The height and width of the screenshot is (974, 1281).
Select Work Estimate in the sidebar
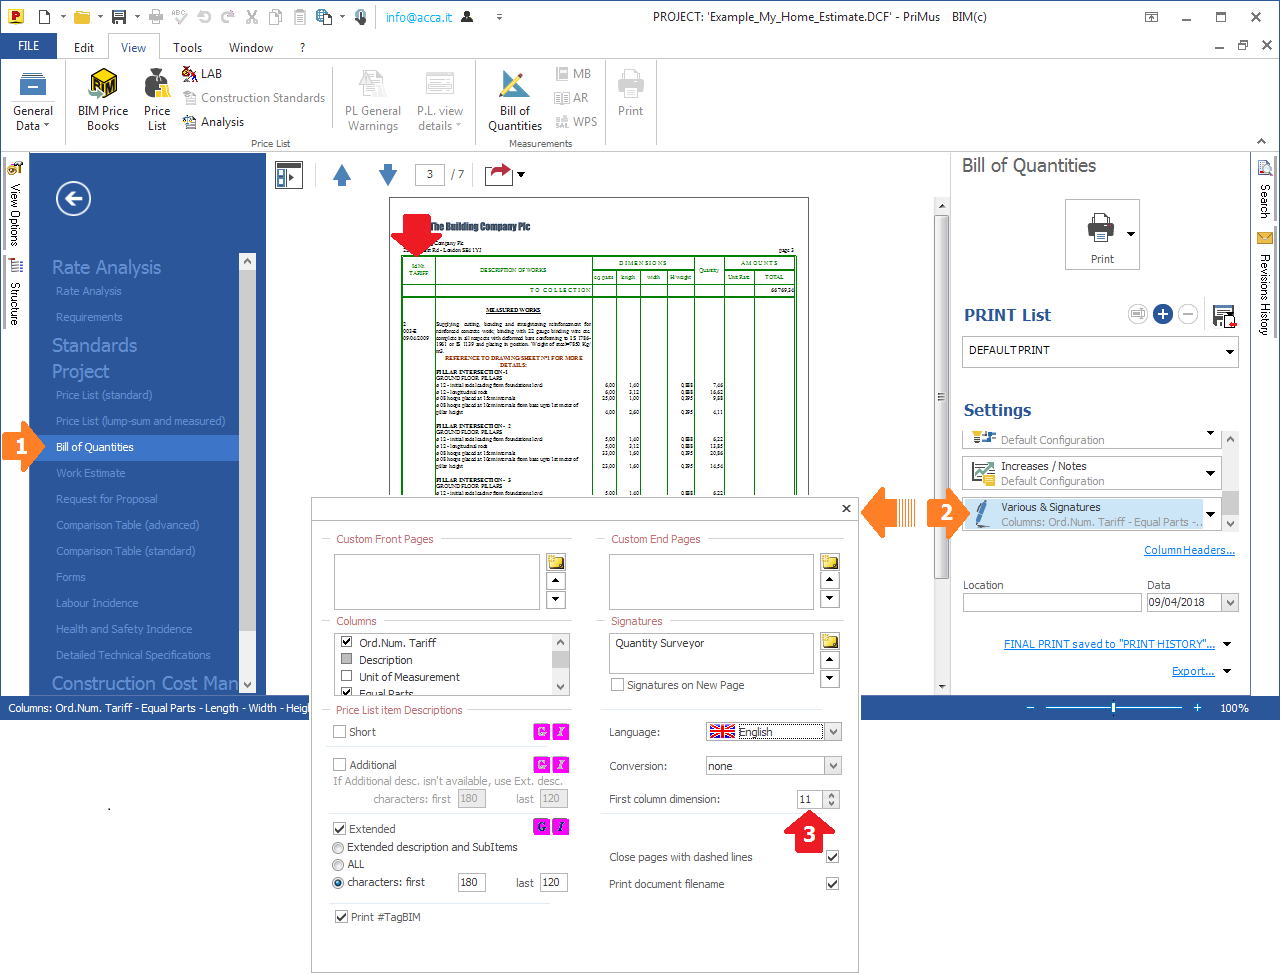(91, 473)
